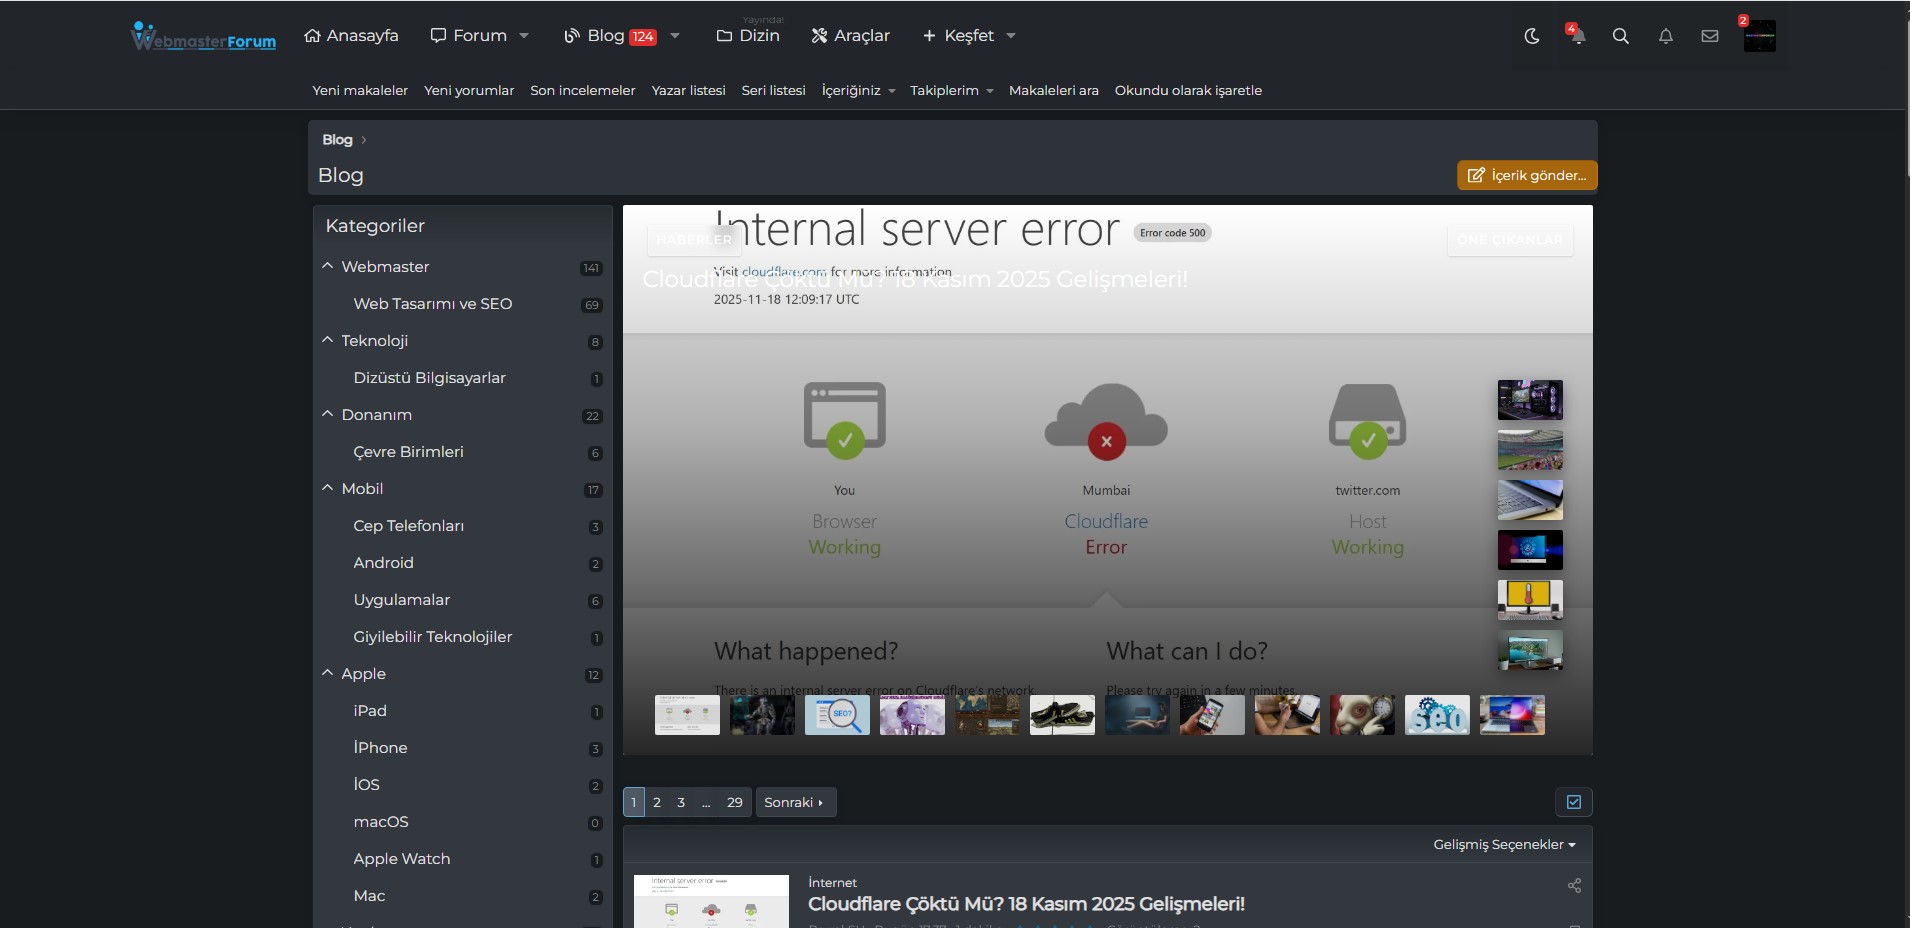The image size is (1910, 928).
Task: Click the user avatar in header
Action: point(1759,36)
